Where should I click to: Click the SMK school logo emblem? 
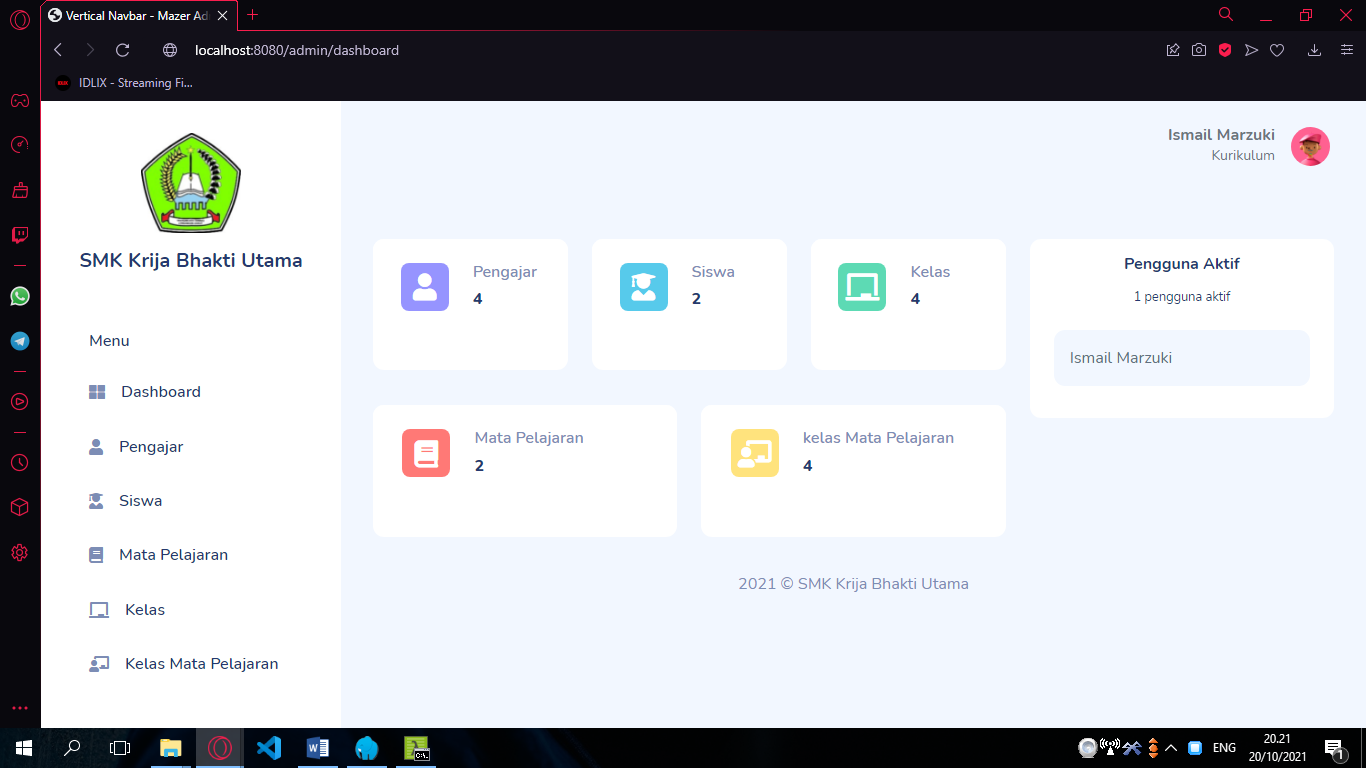point(191,183)
